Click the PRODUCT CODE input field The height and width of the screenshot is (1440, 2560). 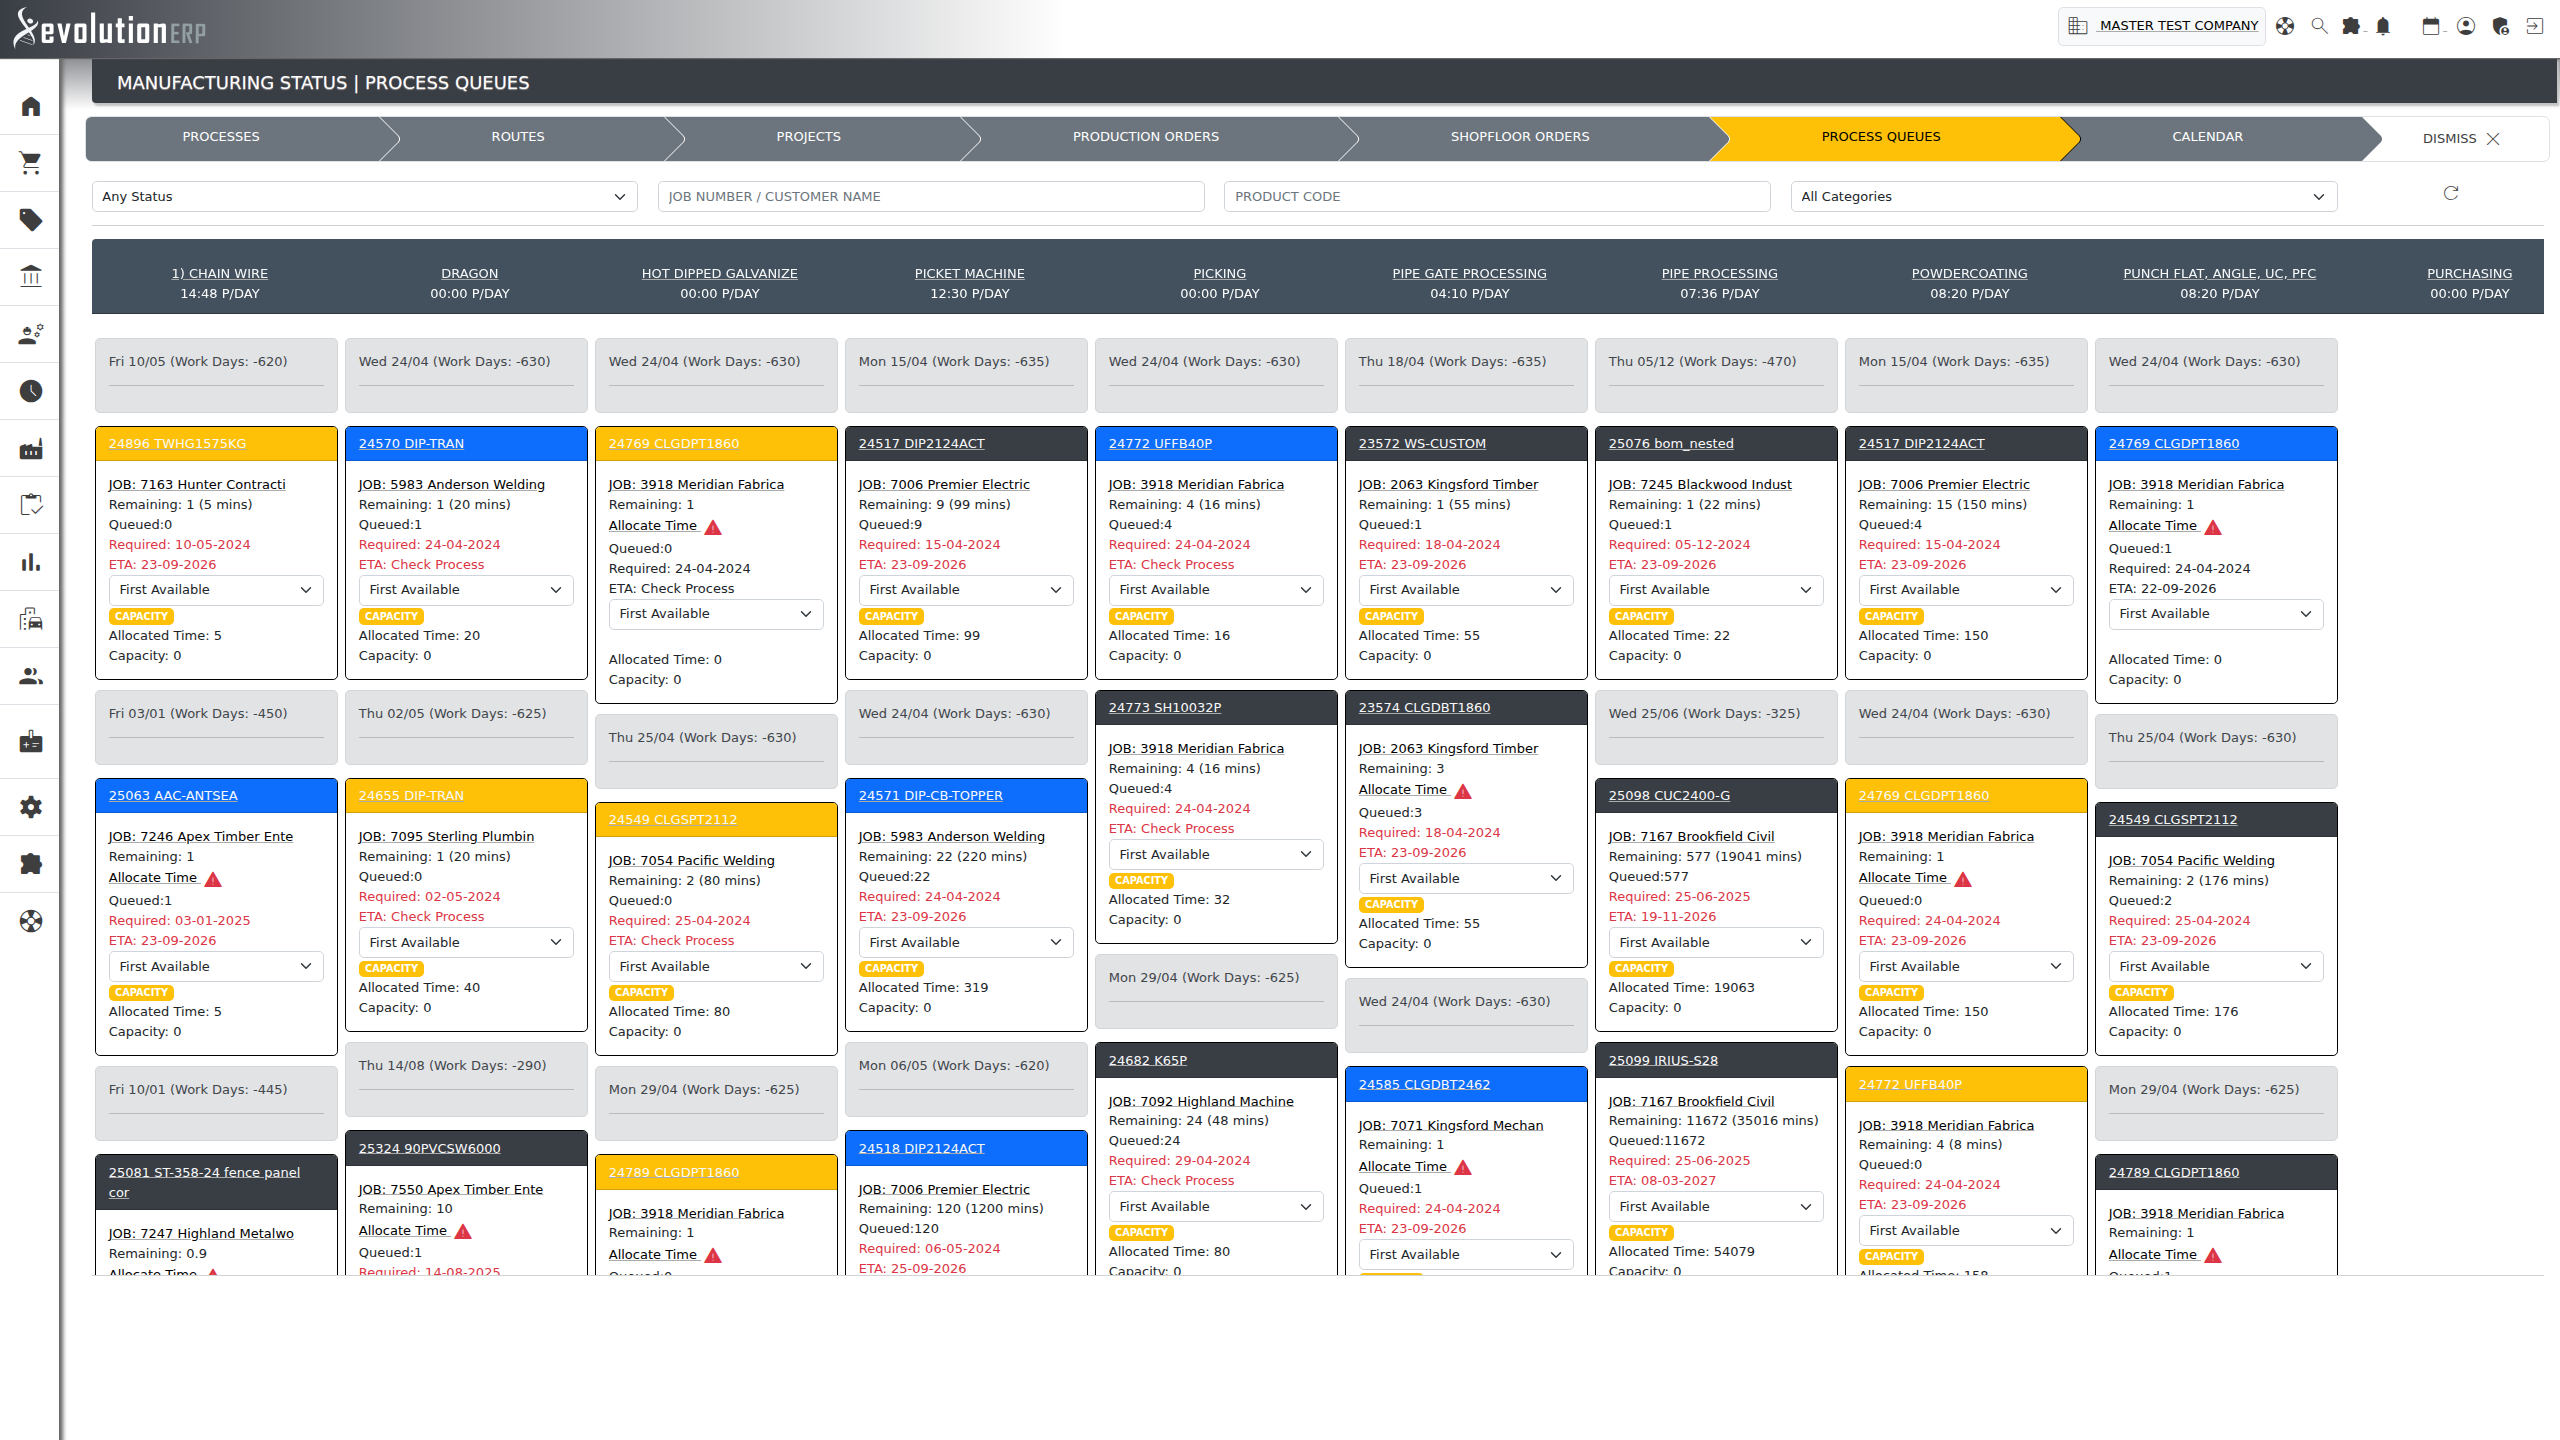(1497, 196)
